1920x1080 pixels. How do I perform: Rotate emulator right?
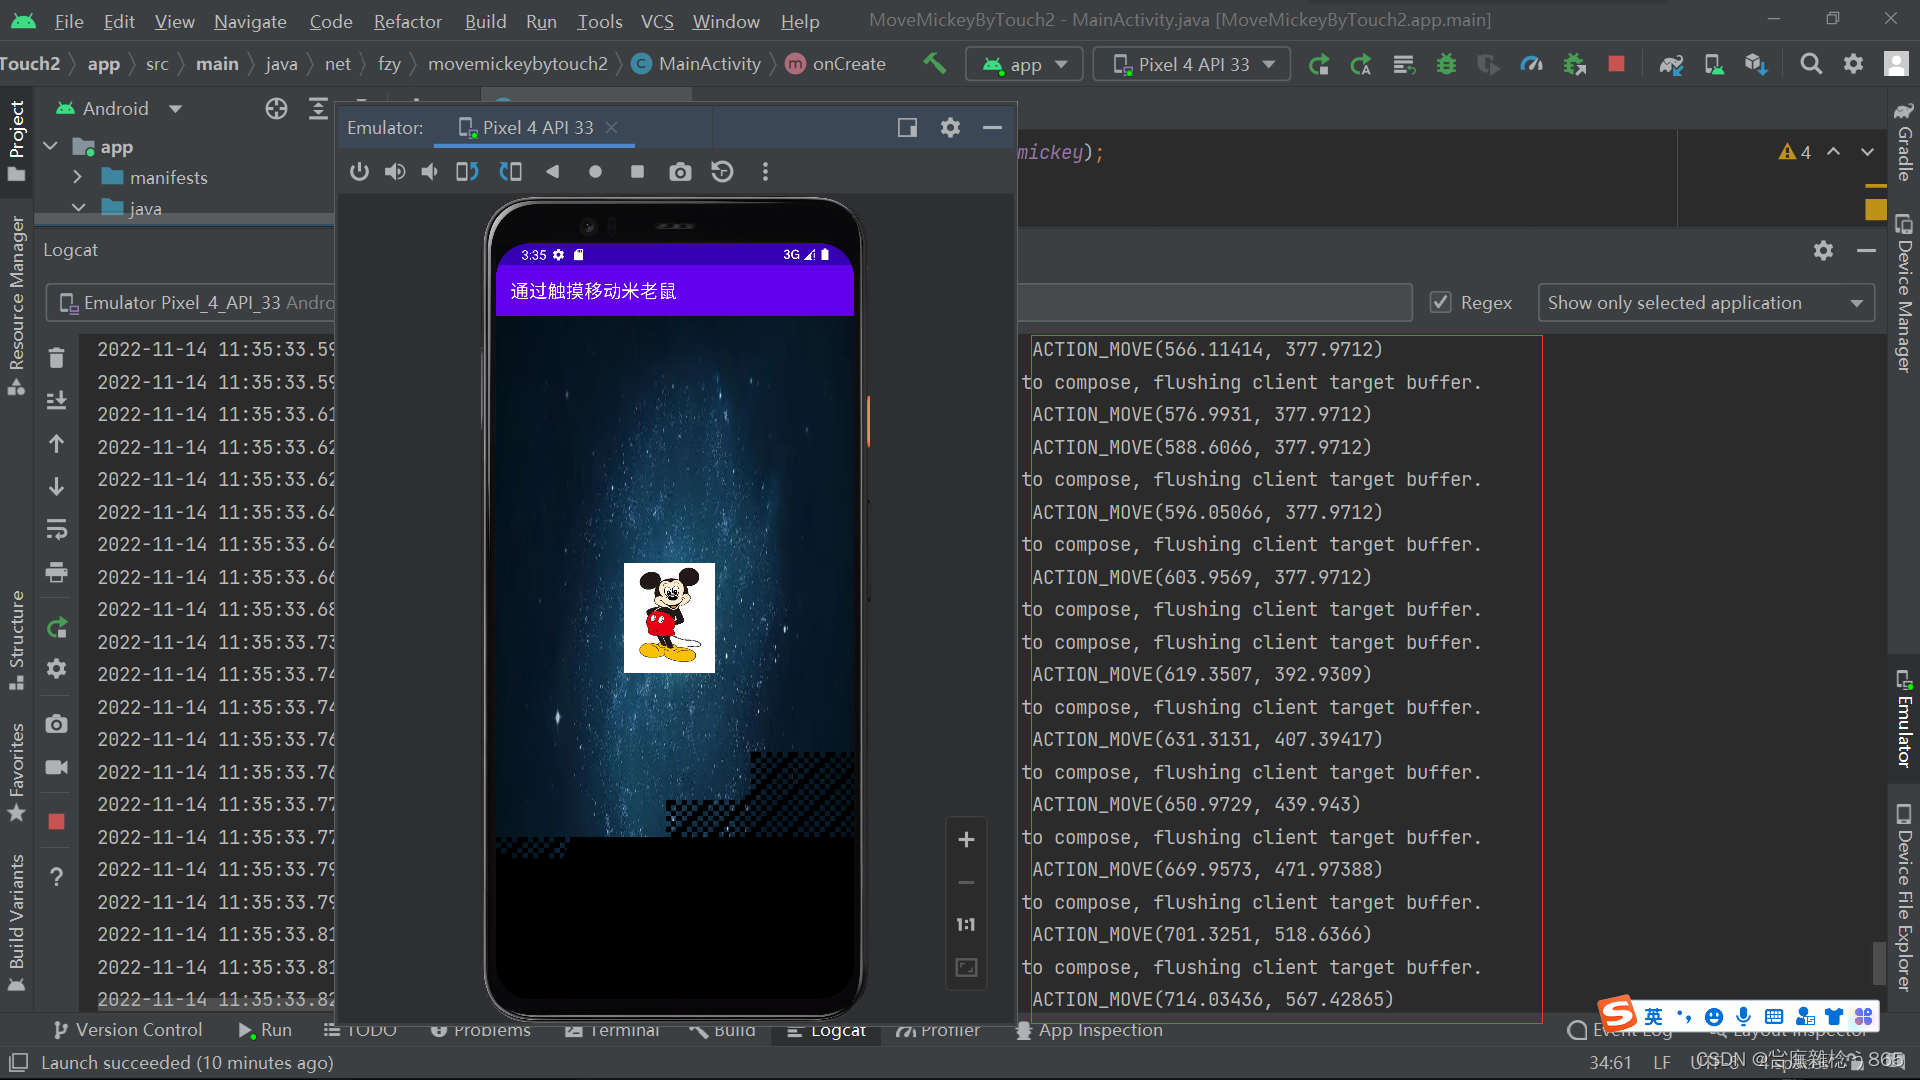pos(510,172)
